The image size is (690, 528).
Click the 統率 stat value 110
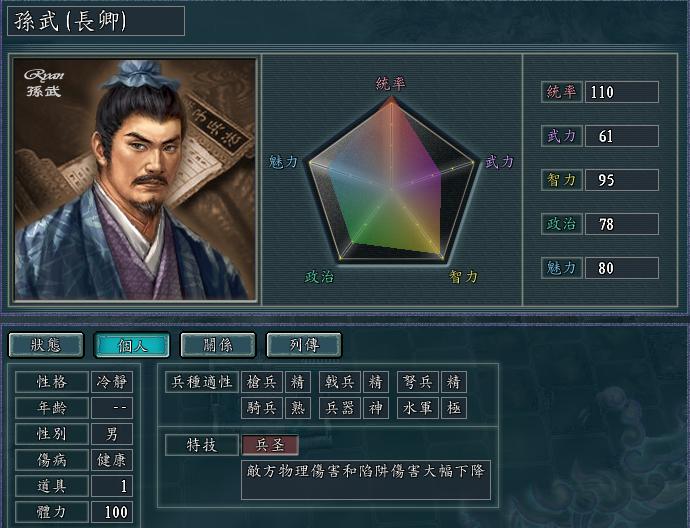[x=621, y=92]
